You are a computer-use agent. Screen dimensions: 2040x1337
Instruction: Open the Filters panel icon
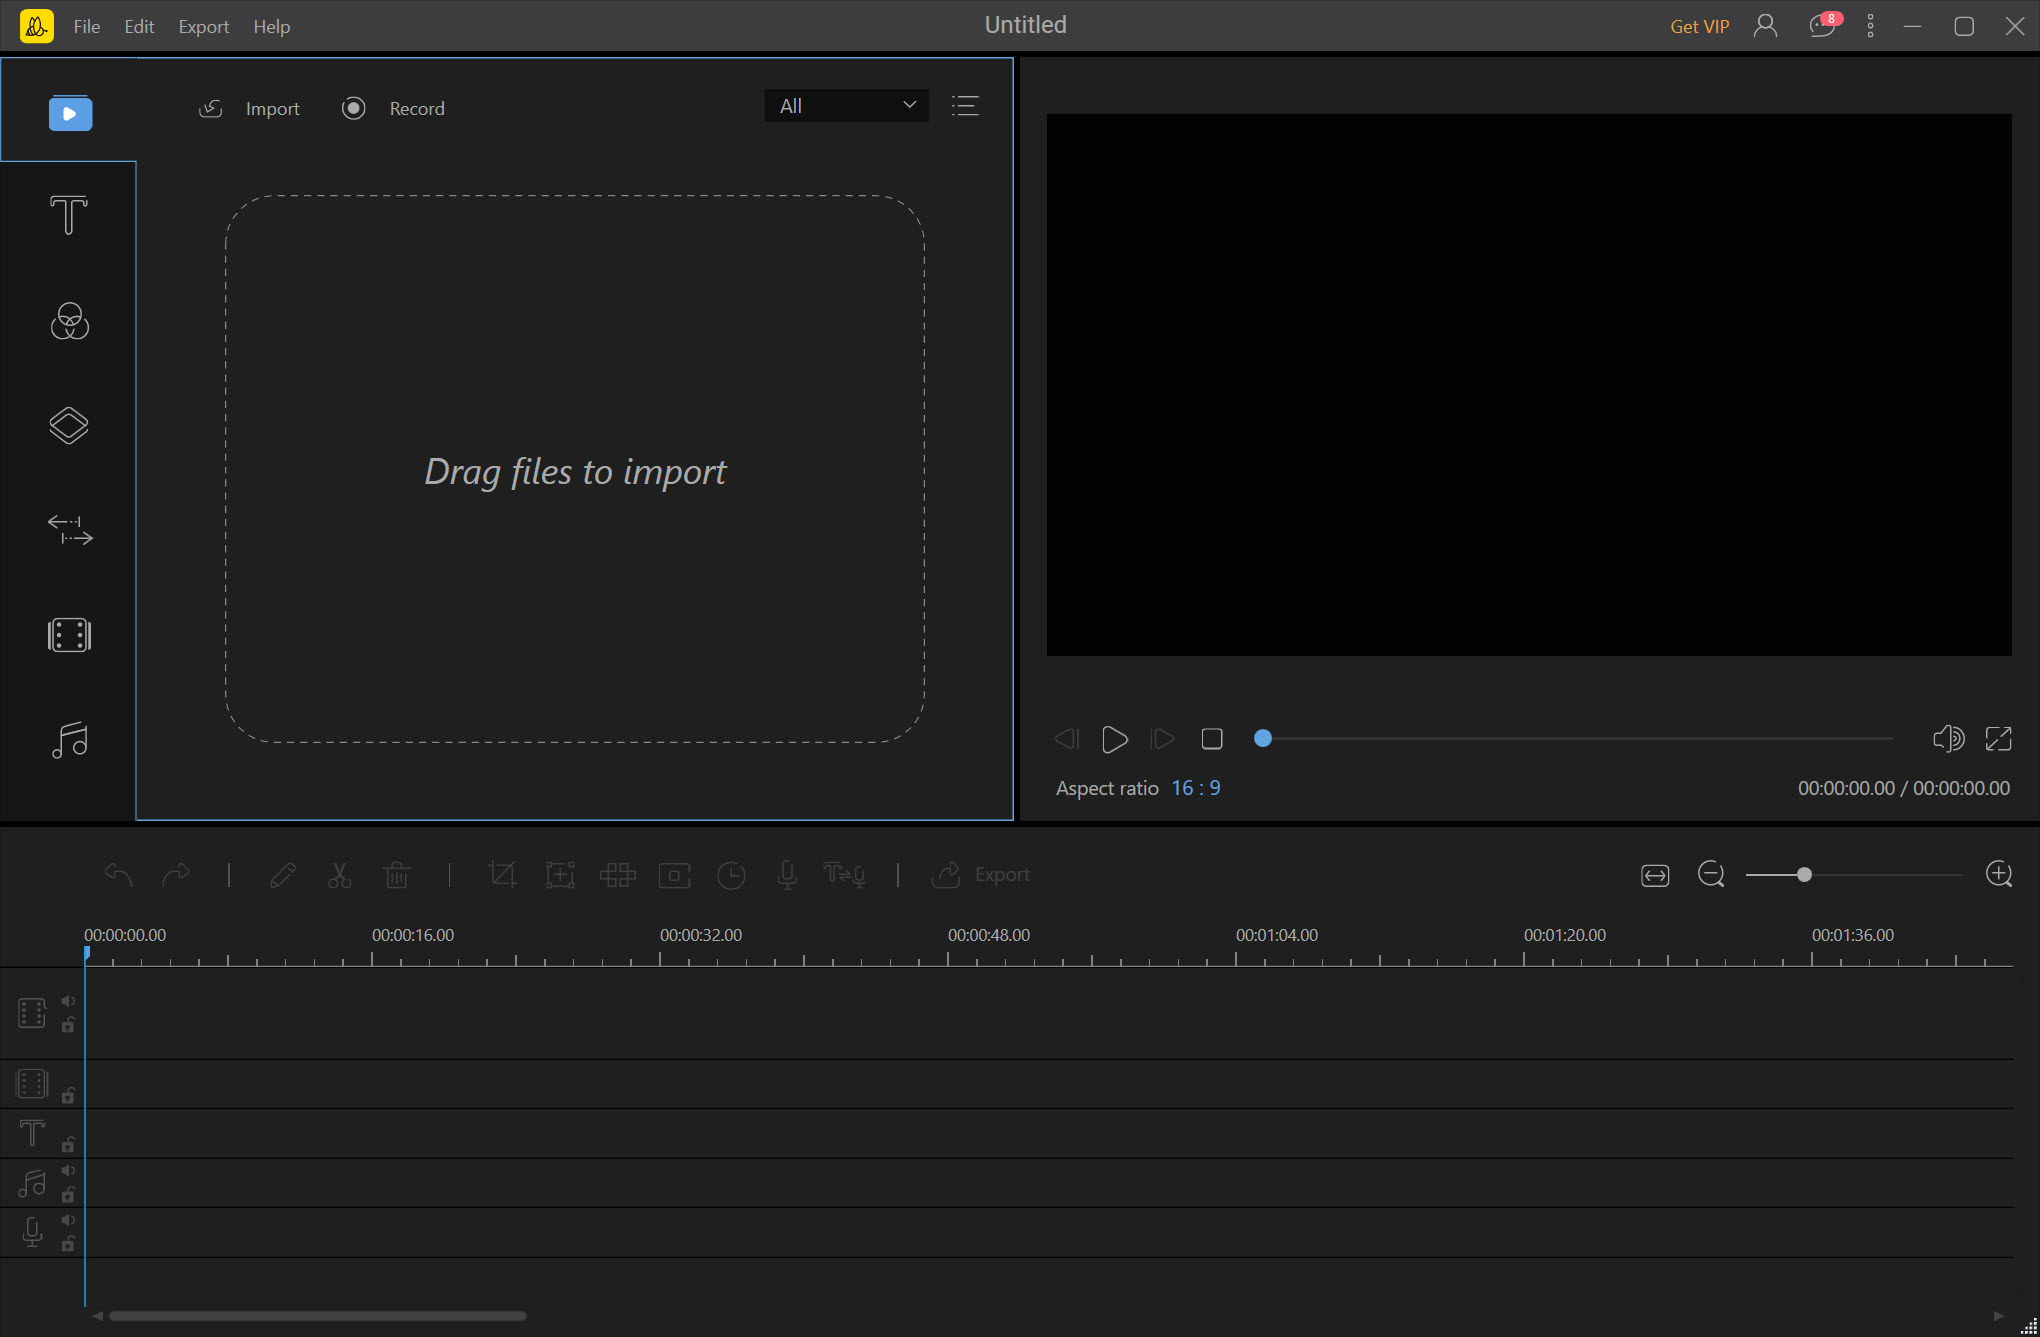(69, 322)
